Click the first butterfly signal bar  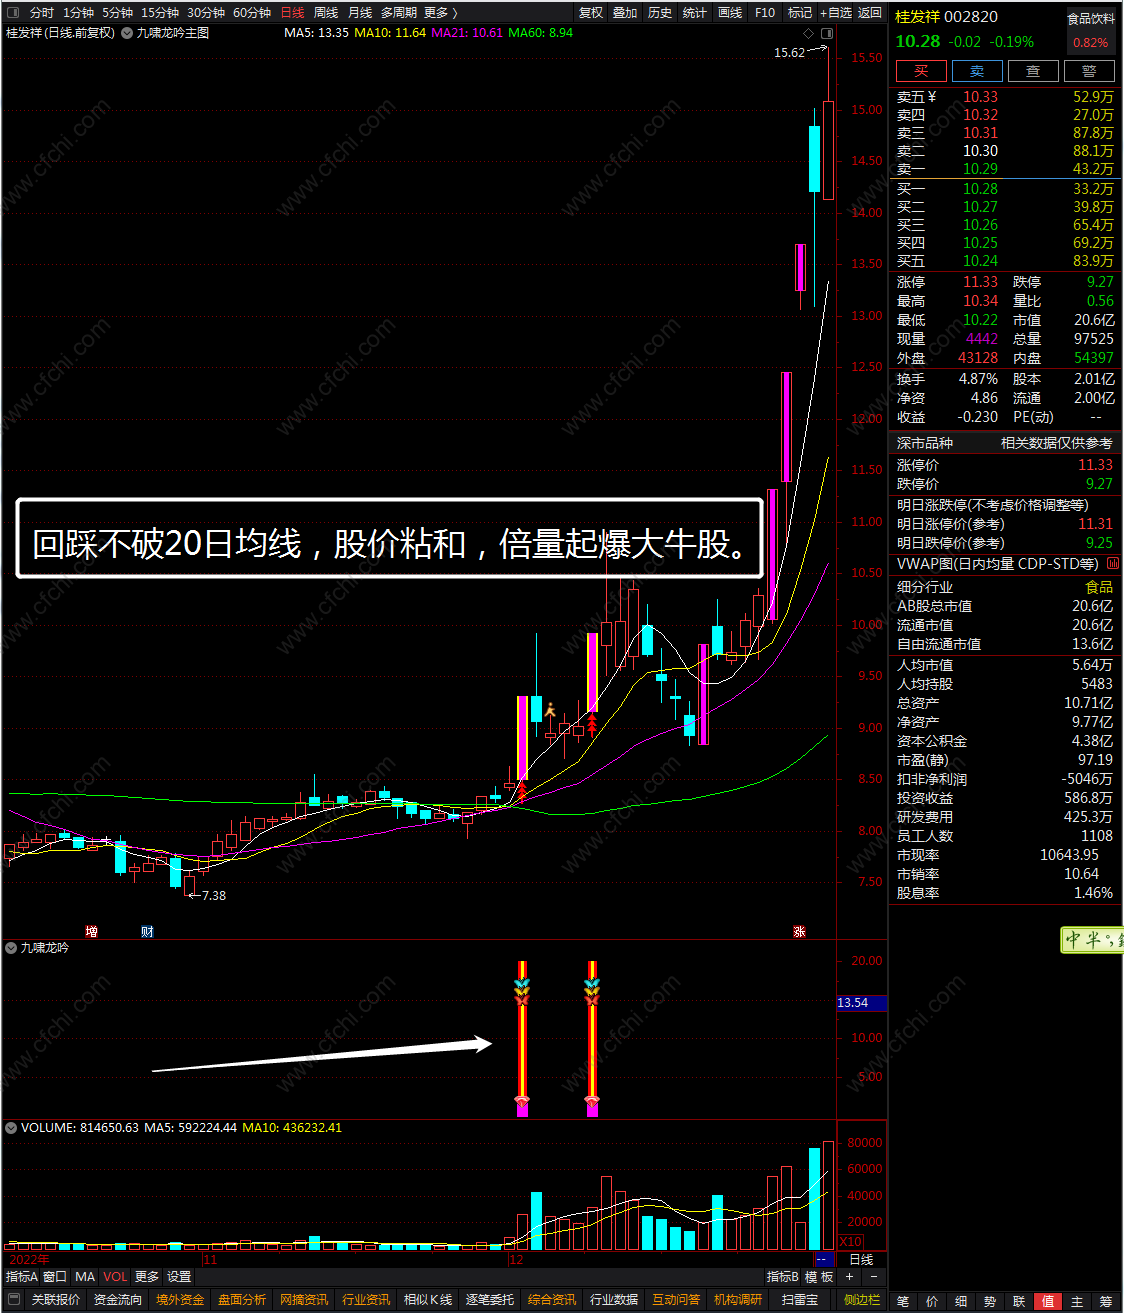[x=522, y=1038]
